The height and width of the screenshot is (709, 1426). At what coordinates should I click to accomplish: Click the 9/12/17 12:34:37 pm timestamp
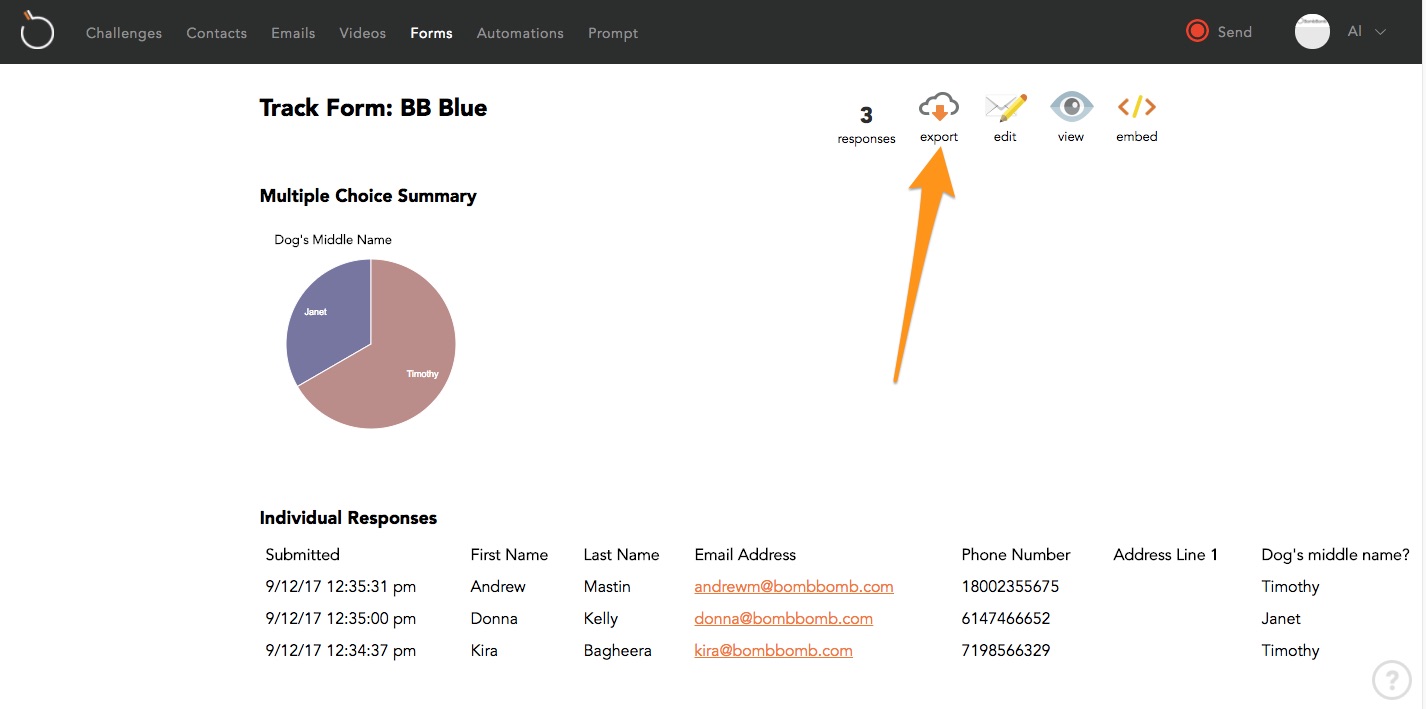(x=341, y=651)
